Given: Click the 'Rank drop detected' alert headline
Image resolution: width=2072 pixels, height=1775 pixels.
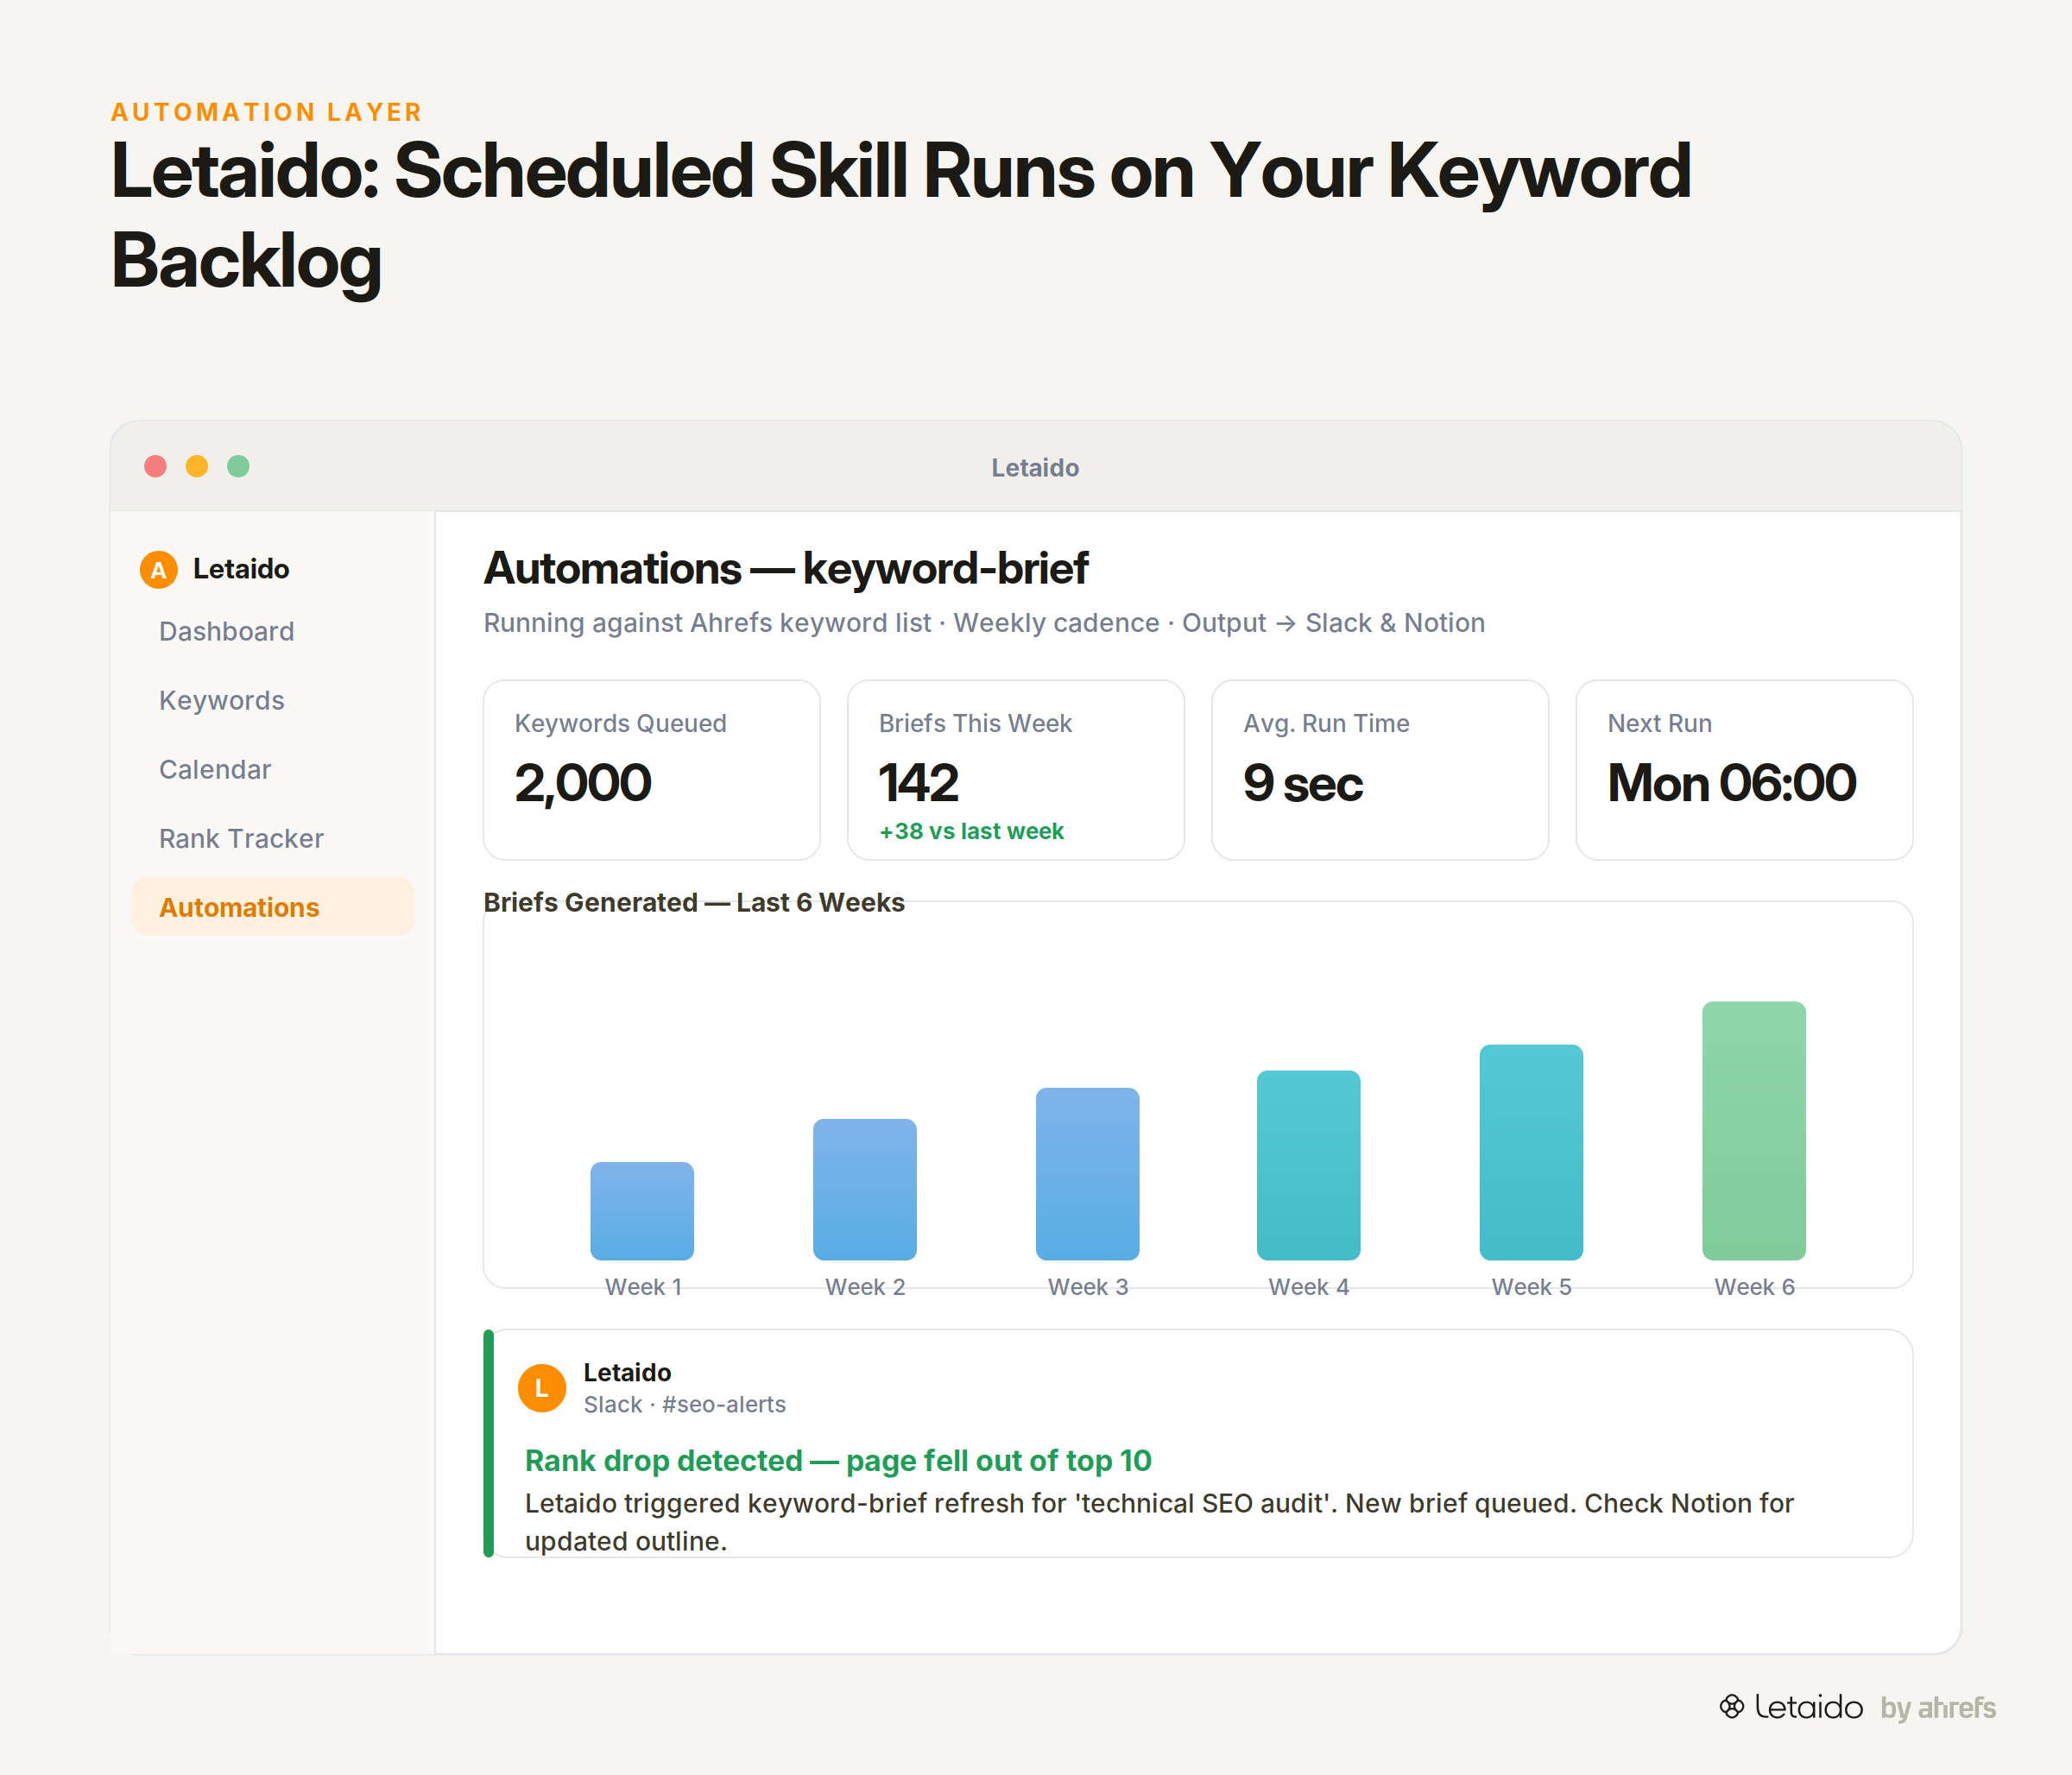Looking at the screenshot, I should [x=838, y=1461].
